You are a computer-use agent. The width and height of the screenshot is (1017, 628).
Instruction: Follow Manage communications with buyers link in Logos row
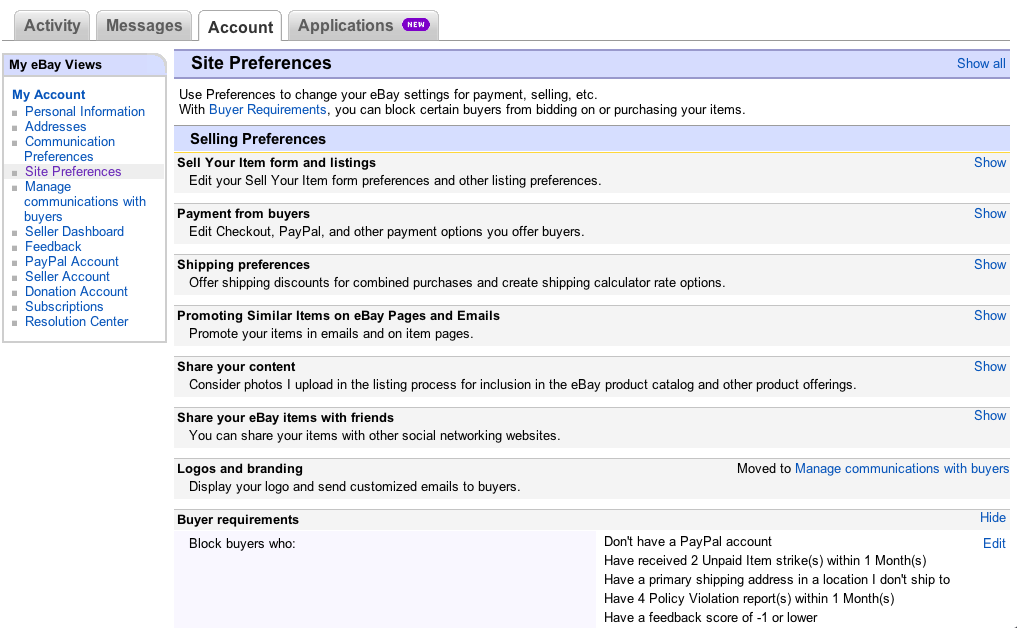(901, 468)
